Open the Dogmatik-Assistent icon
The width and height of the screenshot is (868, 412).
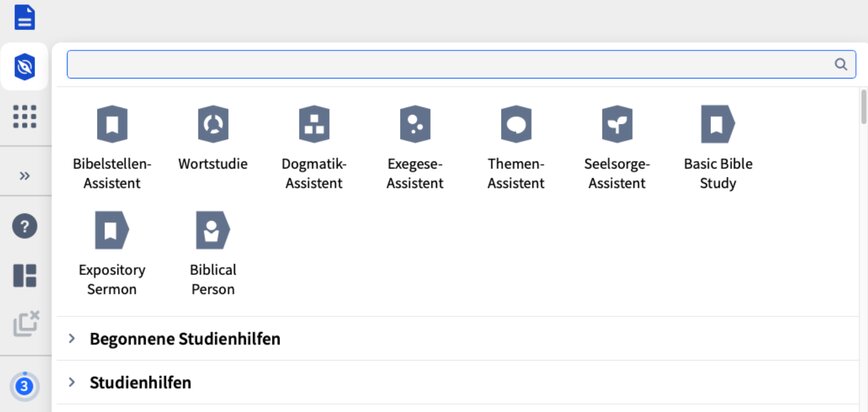coord(314,125)
